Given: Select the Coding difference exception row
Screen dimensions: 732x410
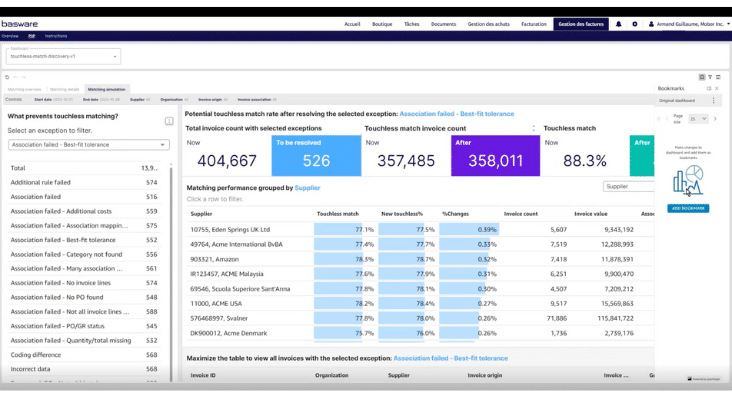Looking at the screenshot, I should (x=36, y=354).
